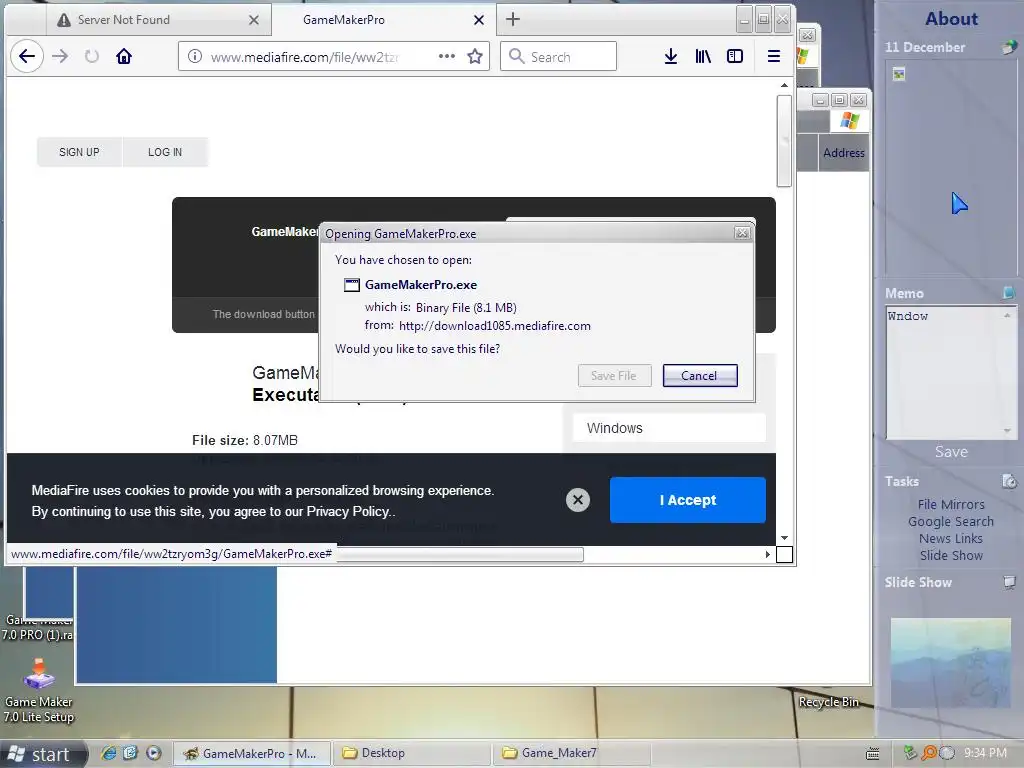Open the page actions three-dot menu
1024x768 pixels.
tap(447, 56)
